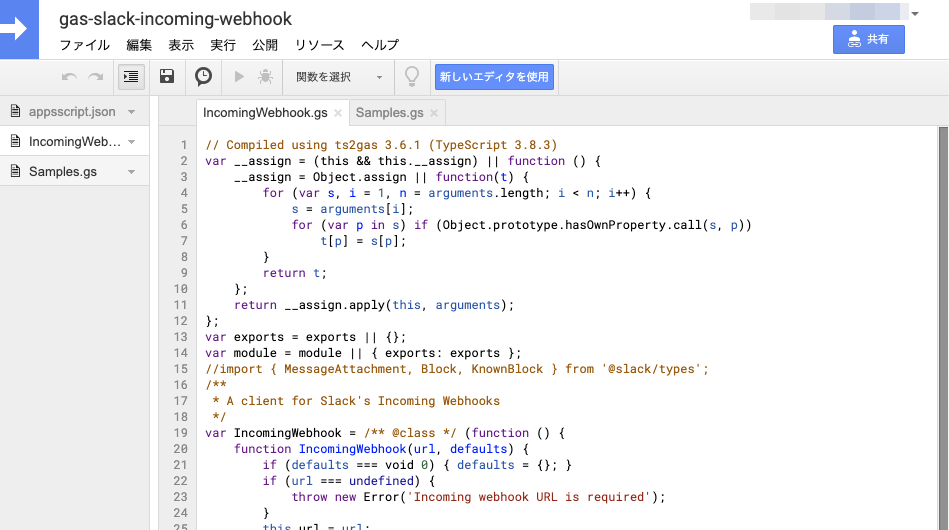Click the 'if (url === undefined)' line
The height and width of the screenshot is (530, 949).
coord(349,481)
